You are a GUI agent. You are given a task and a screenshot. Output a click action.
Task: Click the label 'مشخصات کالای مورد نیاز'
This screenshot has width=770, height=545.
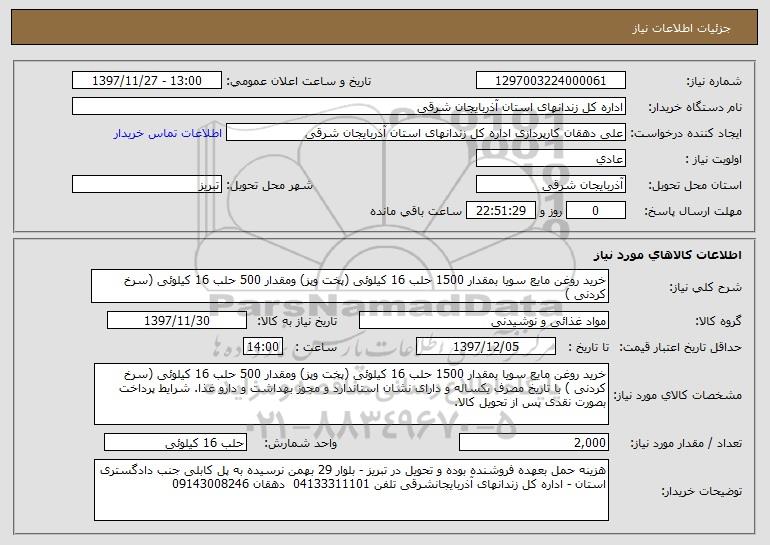[678, 395]
